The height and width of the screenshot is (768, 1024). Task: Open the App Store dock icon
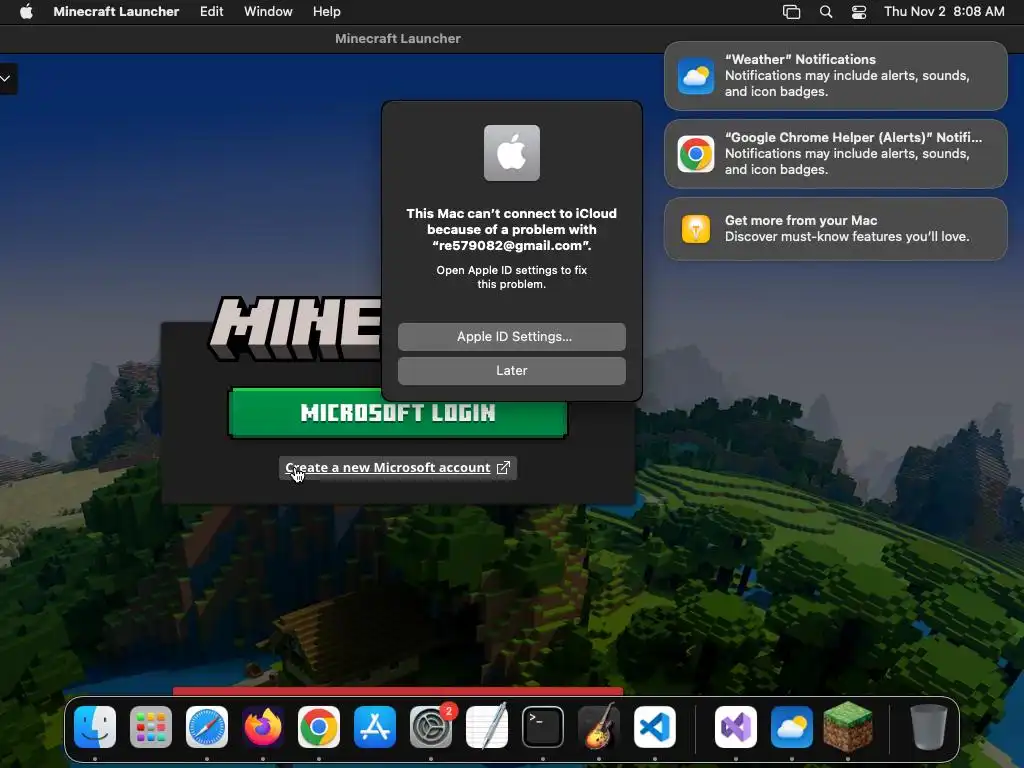[375, 726]
